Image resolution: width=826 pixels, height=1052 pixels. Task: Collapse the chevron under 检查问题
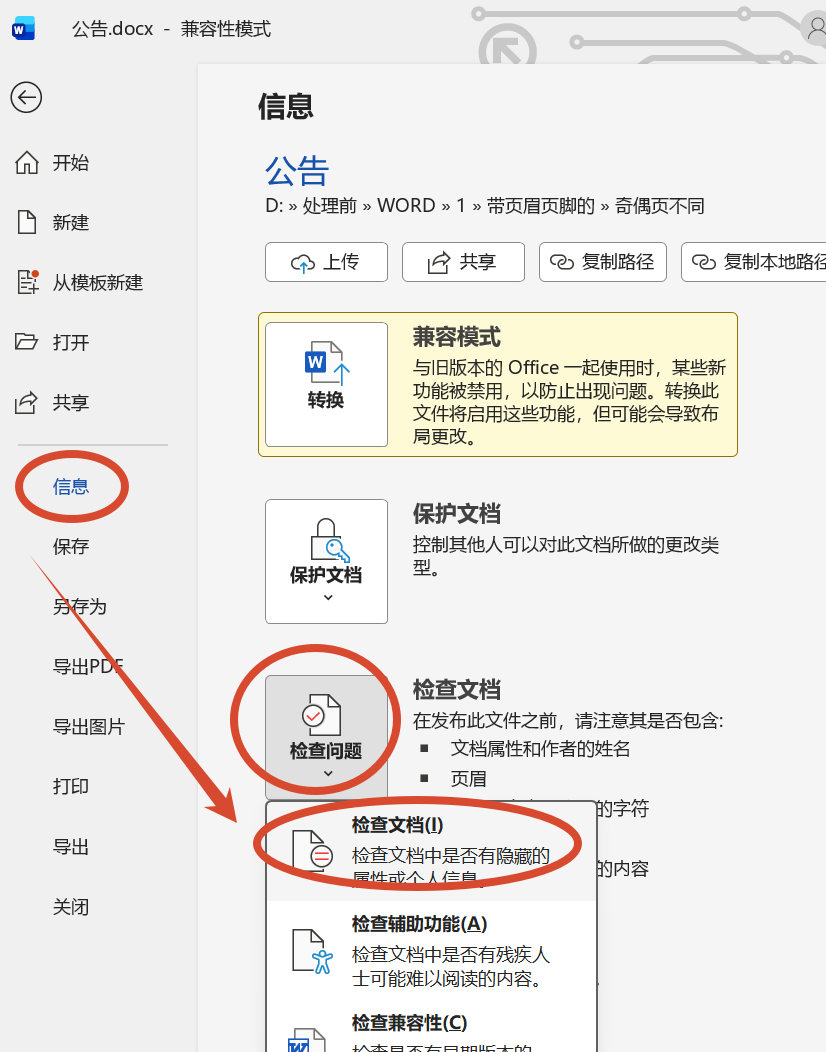[x=327, y=774]
